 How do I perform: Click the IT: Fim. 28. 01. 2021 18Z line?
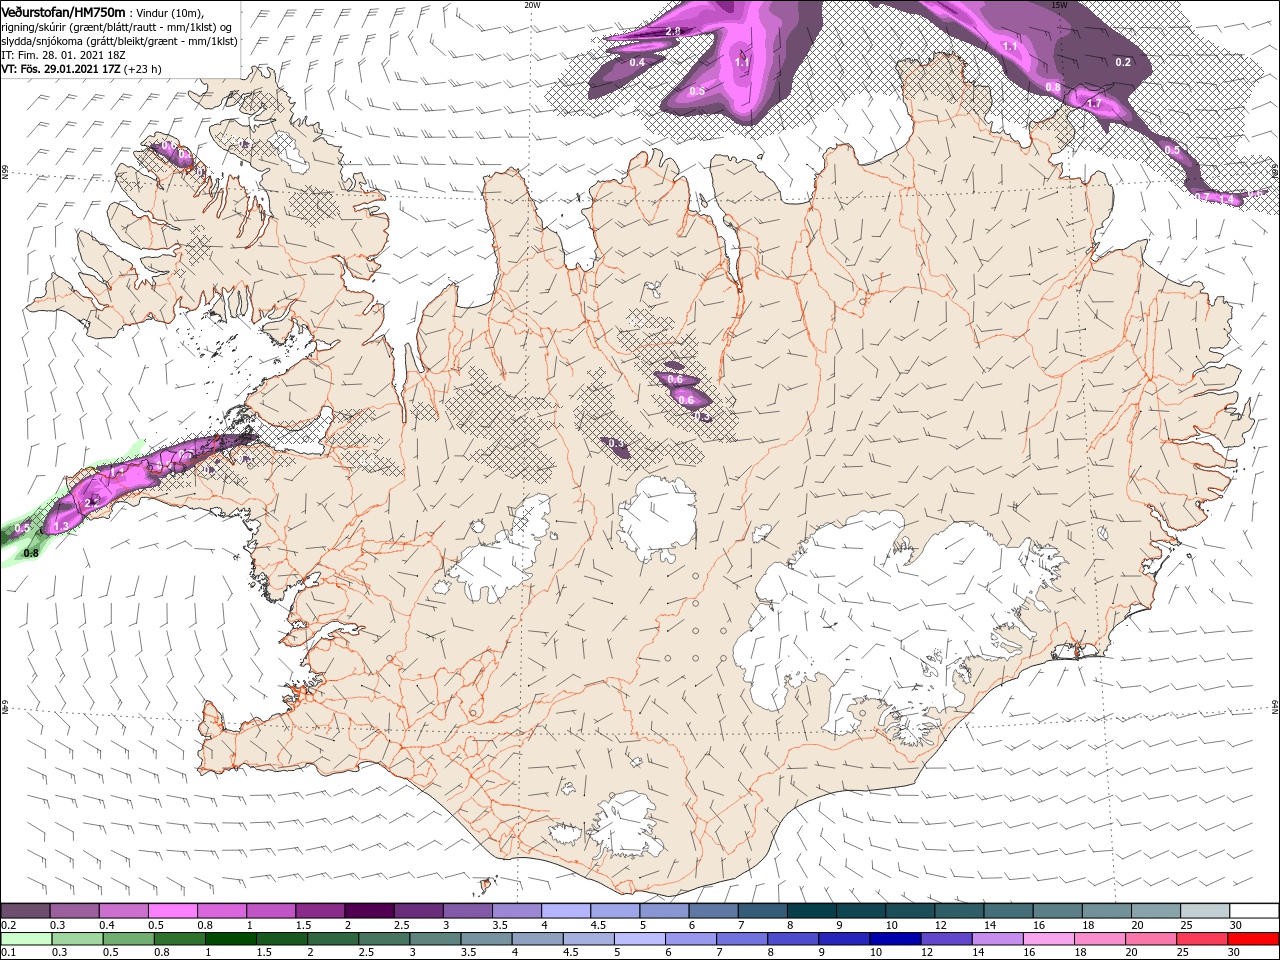coord(63,55)
